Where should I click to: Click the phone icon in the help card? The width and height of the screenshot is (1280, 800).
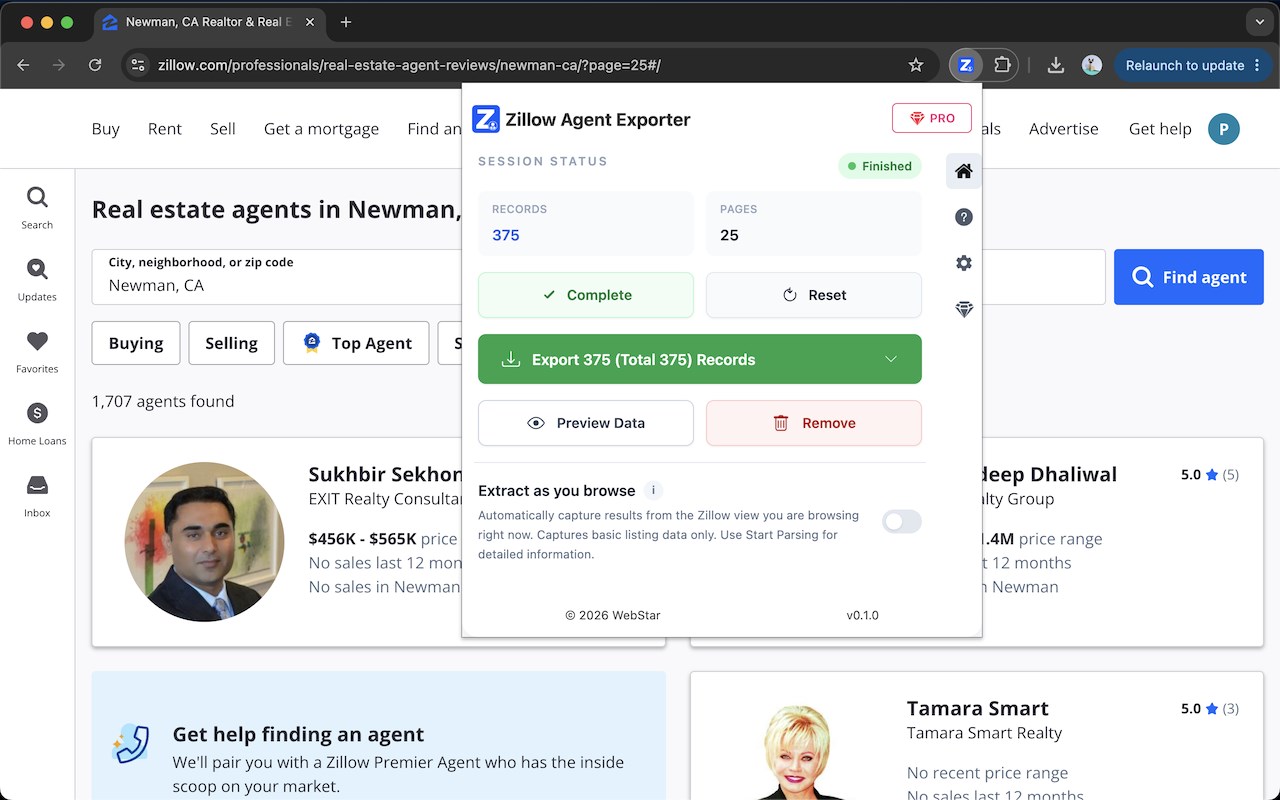[x=131, y=744]
